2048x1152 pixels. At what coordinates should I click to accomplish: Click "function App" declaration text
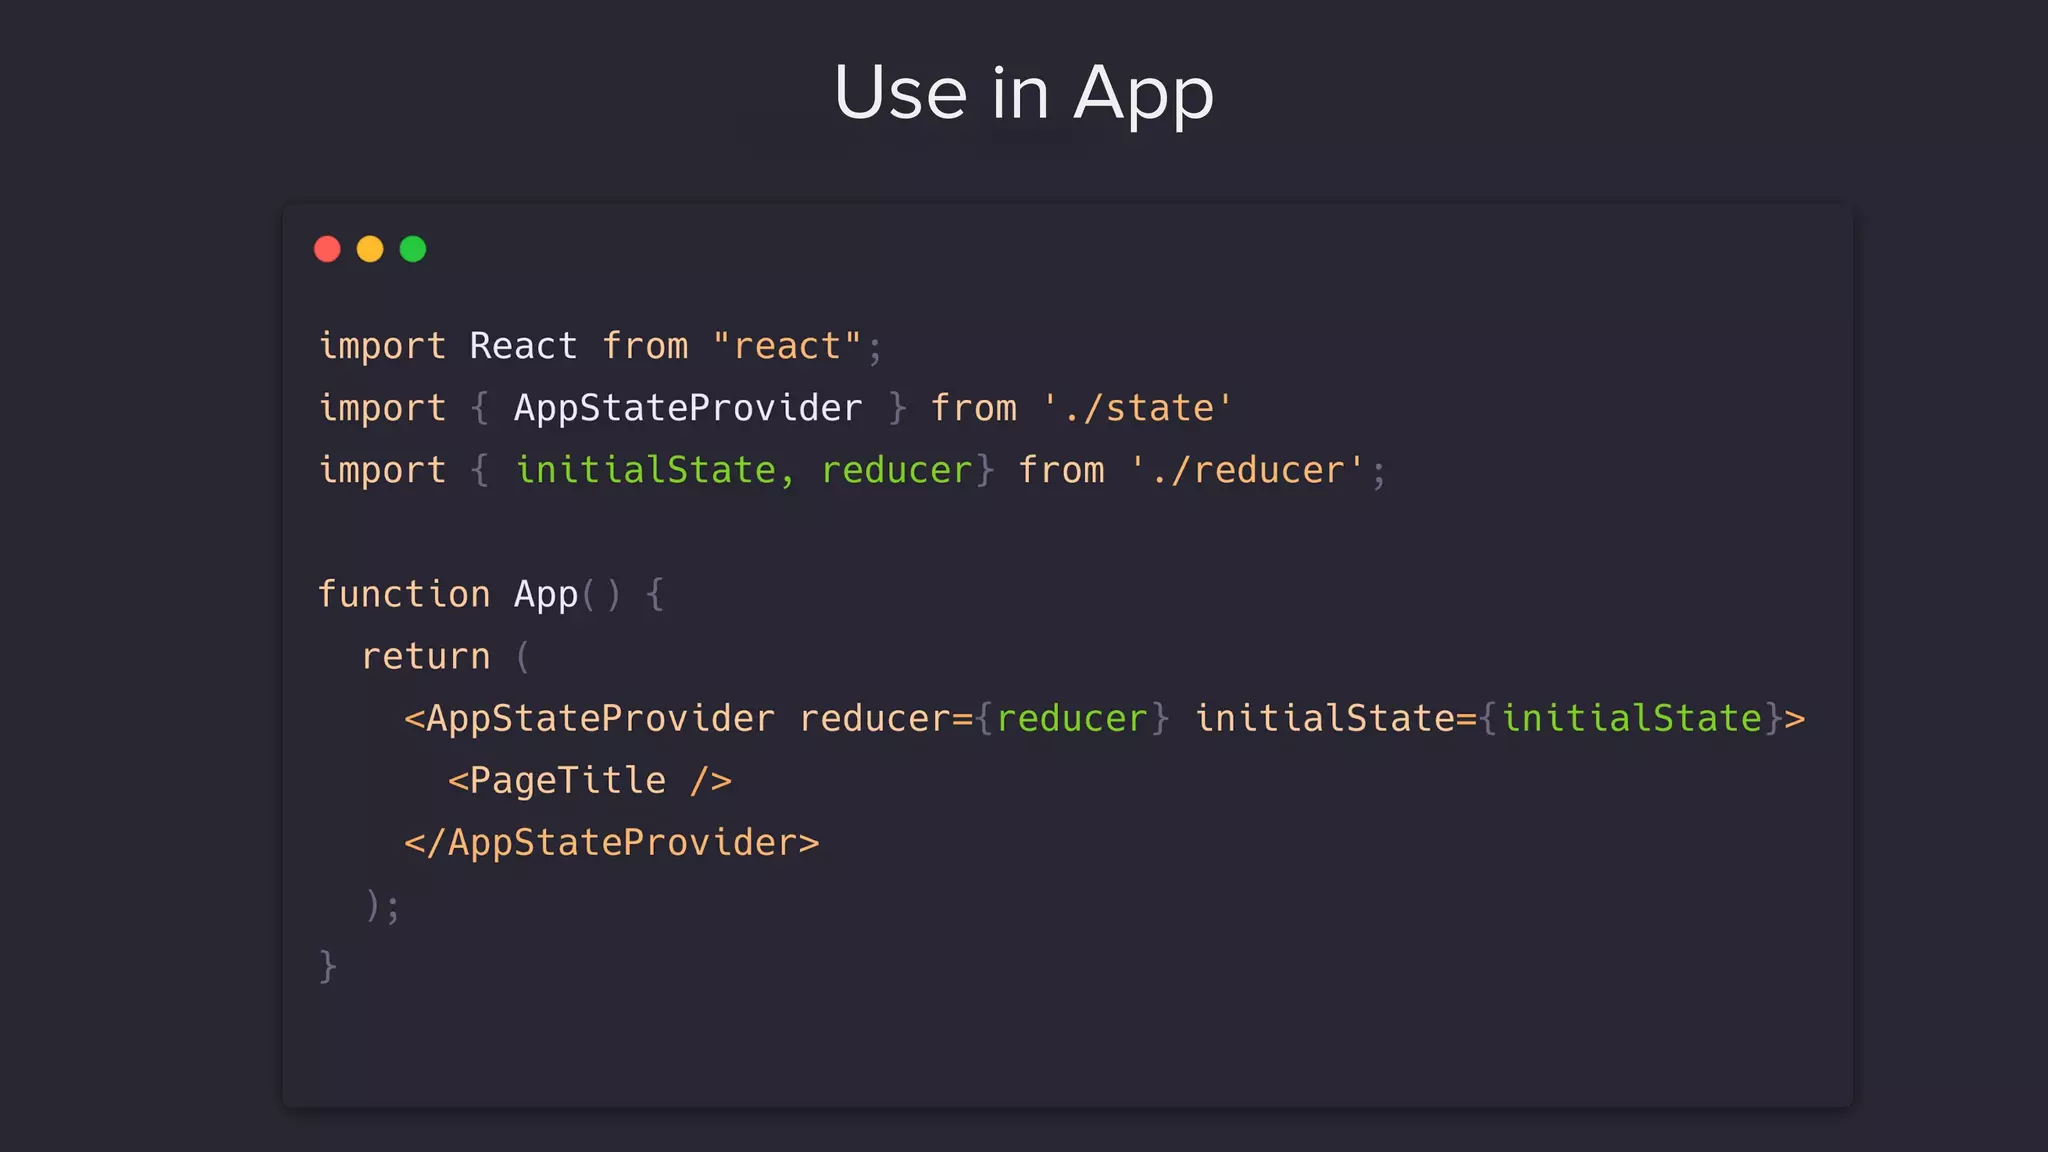point(448,595)
